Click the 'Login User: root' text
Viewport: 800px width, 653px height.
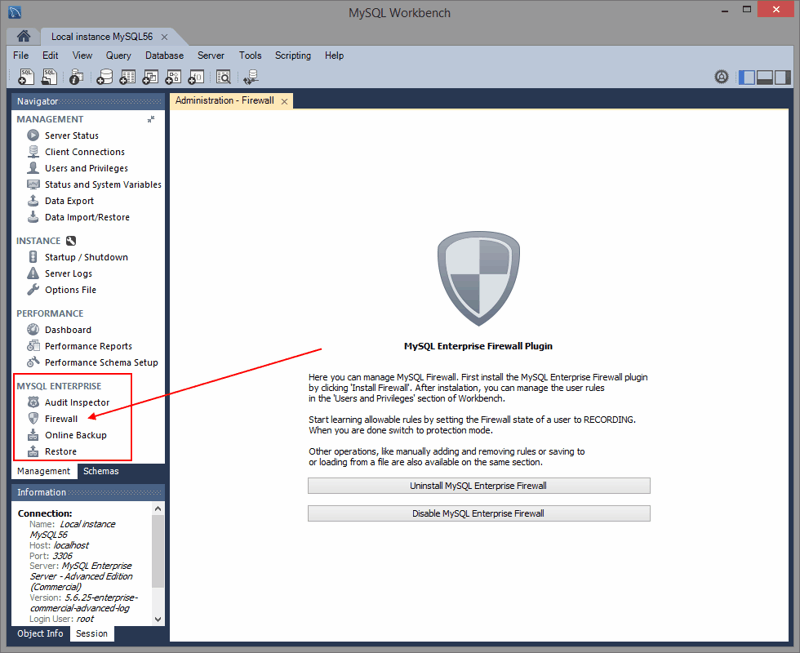(x=61, y=619)
